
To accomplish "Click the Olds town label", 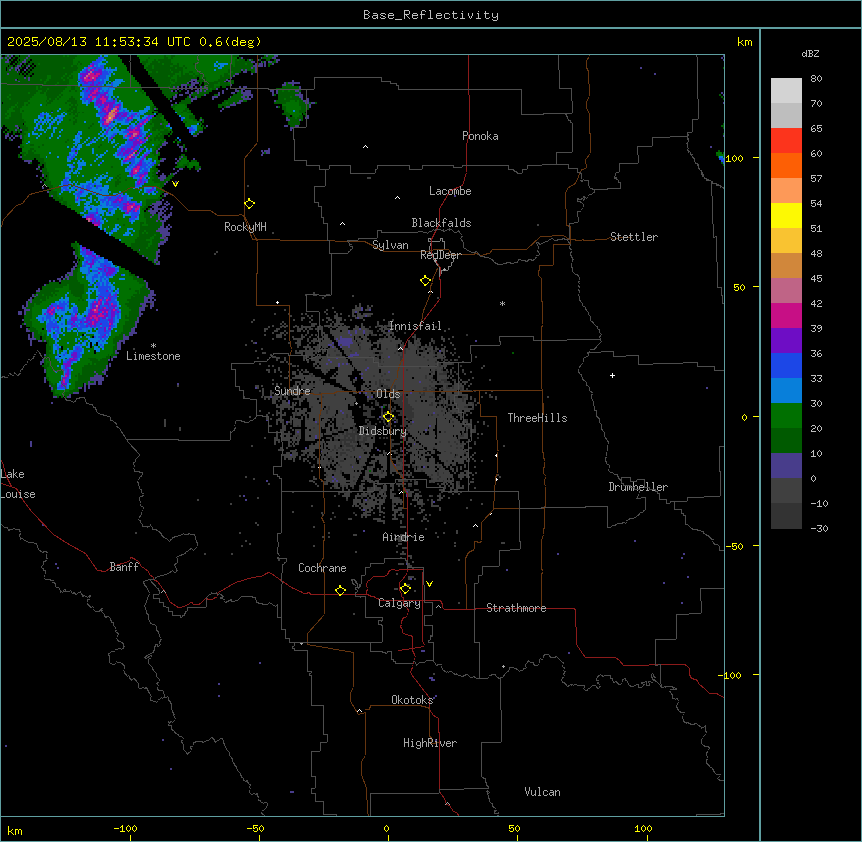I will tap(388, 394).
